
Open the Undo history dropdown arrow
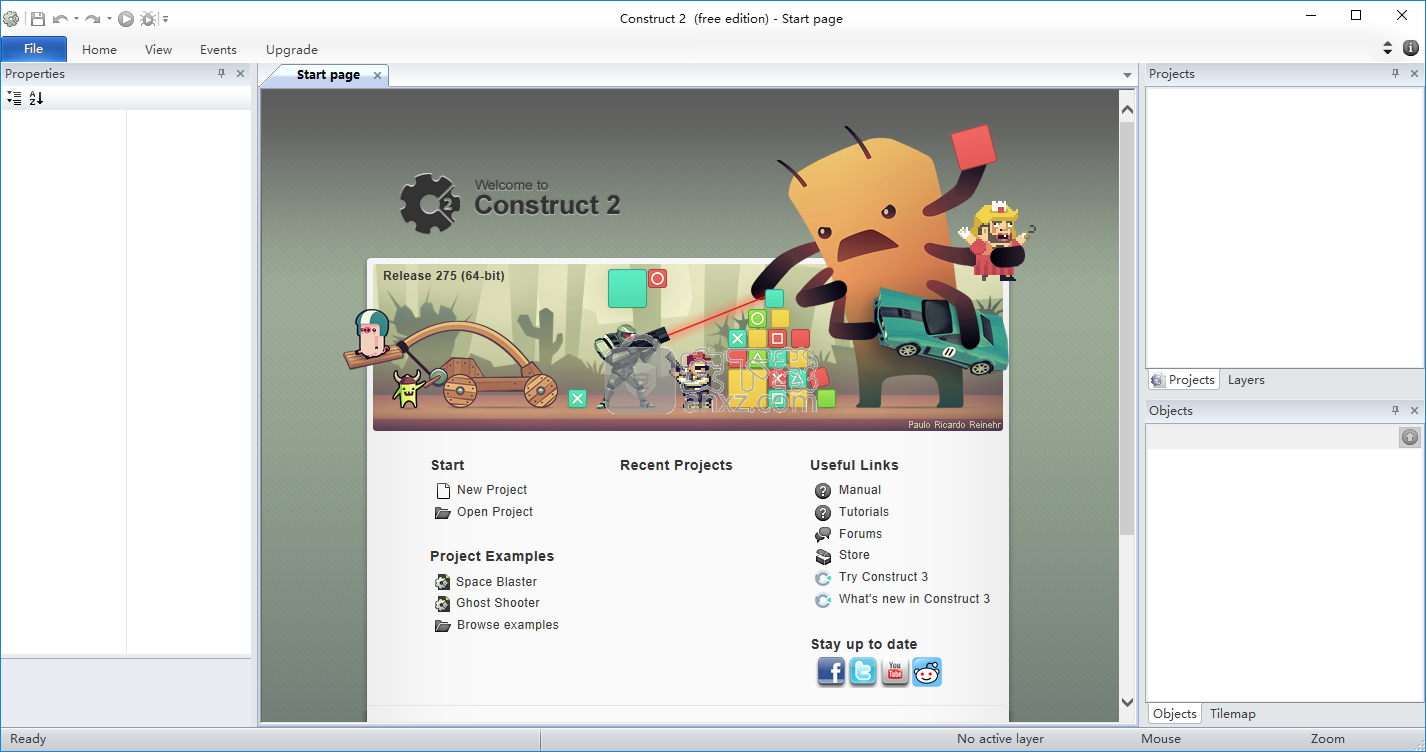coord(76,19)
